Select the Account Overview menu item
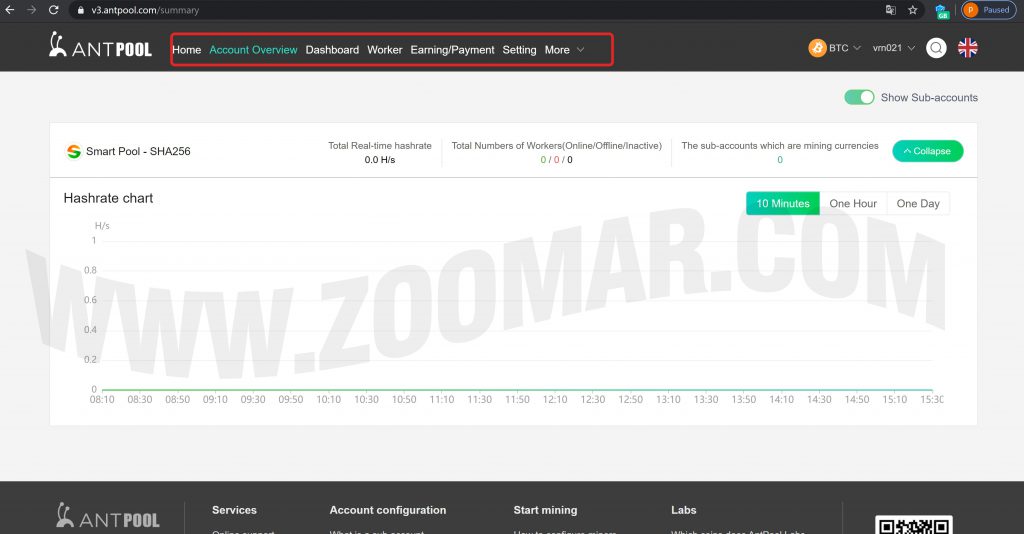The height and width of the screenshot is (534, 1024). click(253, 50)
